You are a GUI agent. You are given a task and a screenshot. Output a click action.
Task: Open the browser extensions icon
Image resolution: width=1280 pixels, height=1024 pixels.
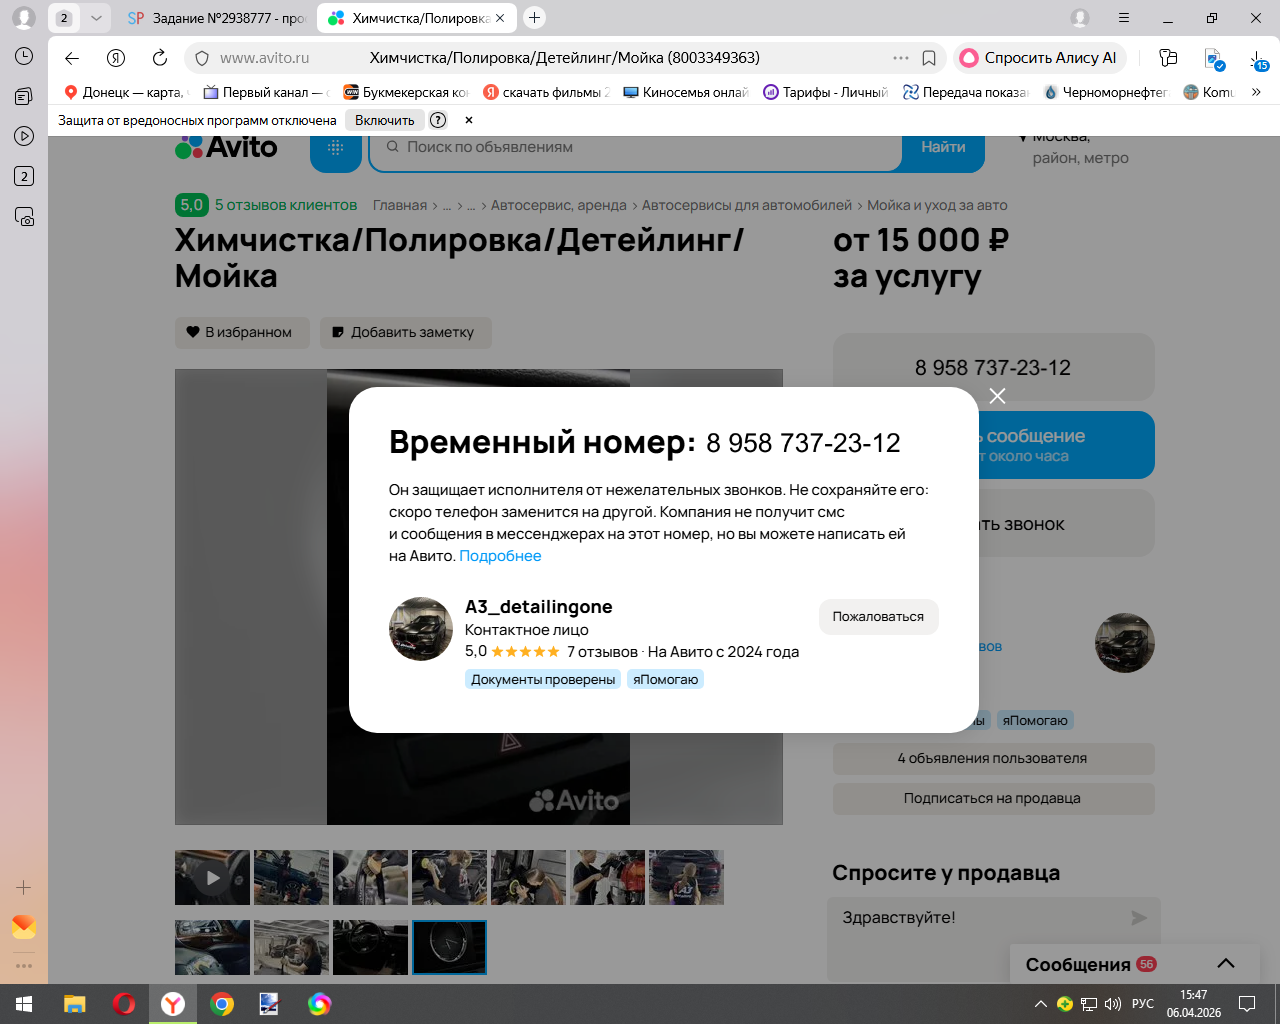(x=1168, y=58)
